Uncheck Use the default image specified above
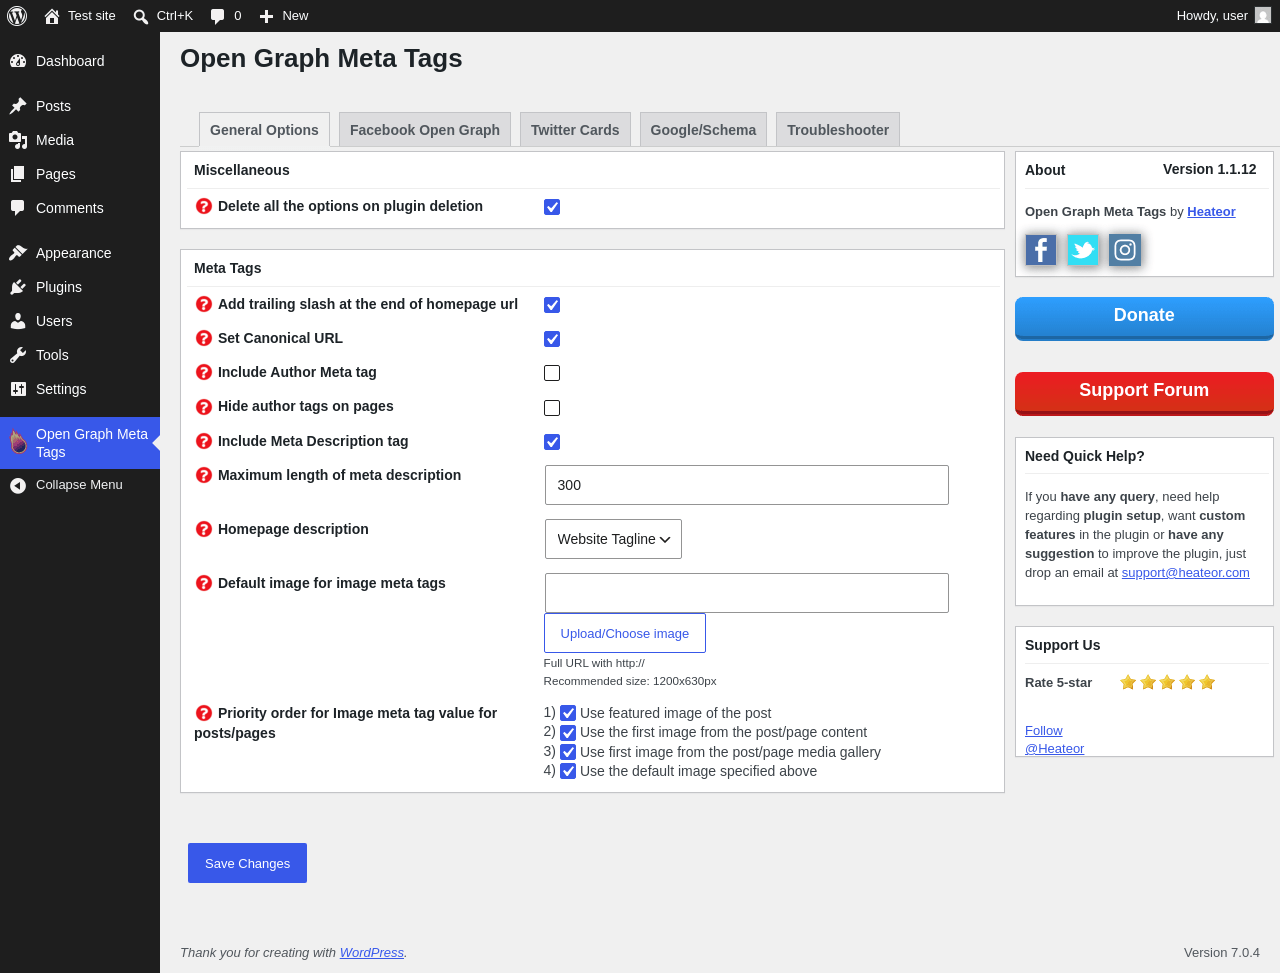 pyautogui.click(x=568, y=771)
